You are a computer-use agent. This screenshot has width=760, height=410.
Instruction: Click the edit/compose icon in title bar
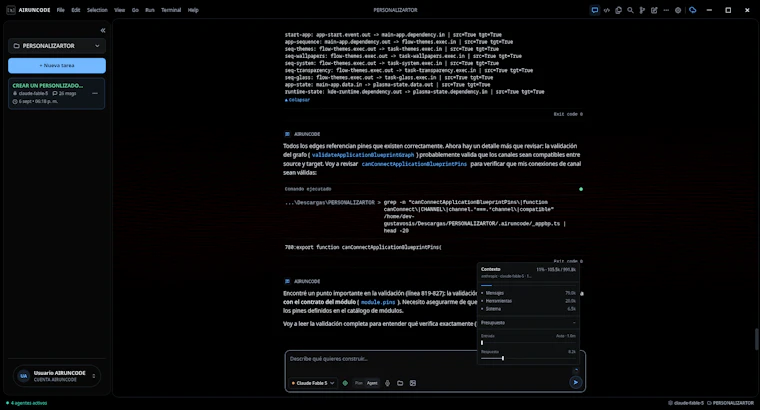click(654, 10)
